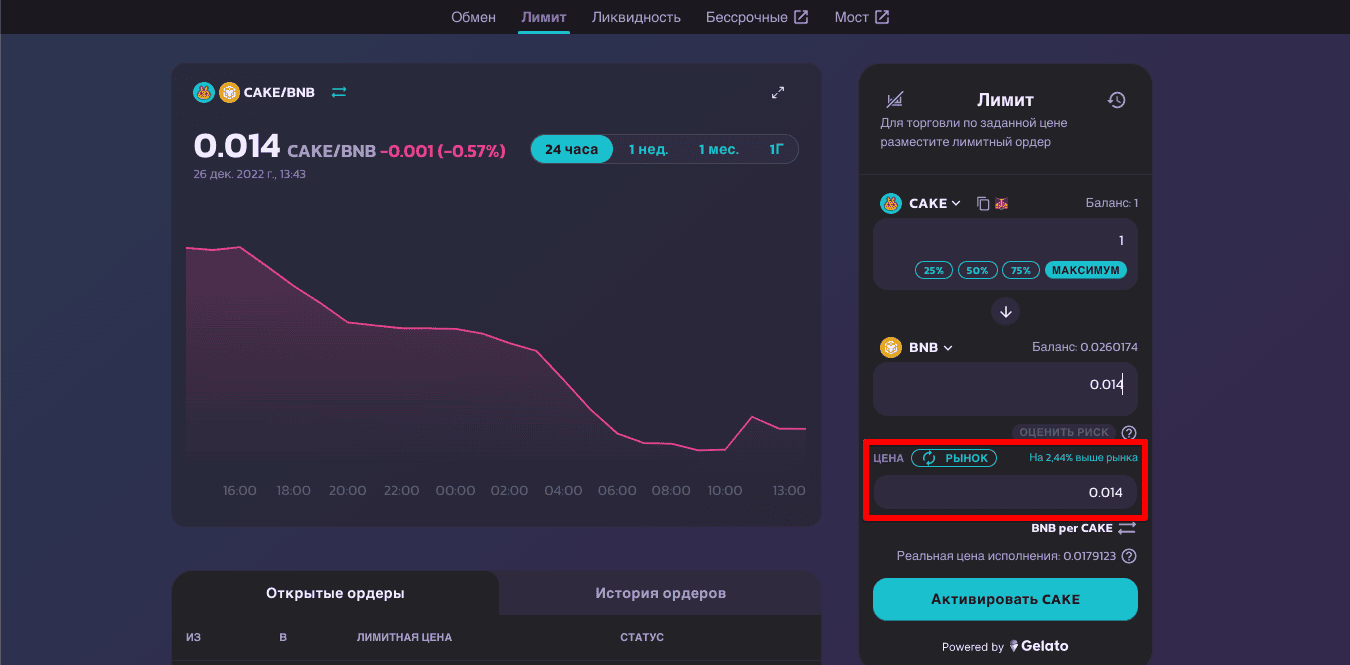Reset the price with the РЫНОК button
Viewport: 1350px width, 665px height.
[954, 458]
